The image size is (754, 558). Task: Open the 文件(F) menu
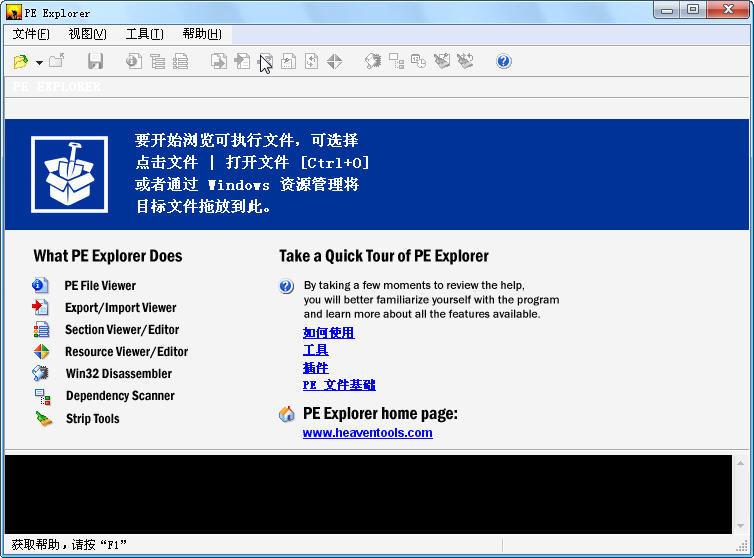(31, 34)
